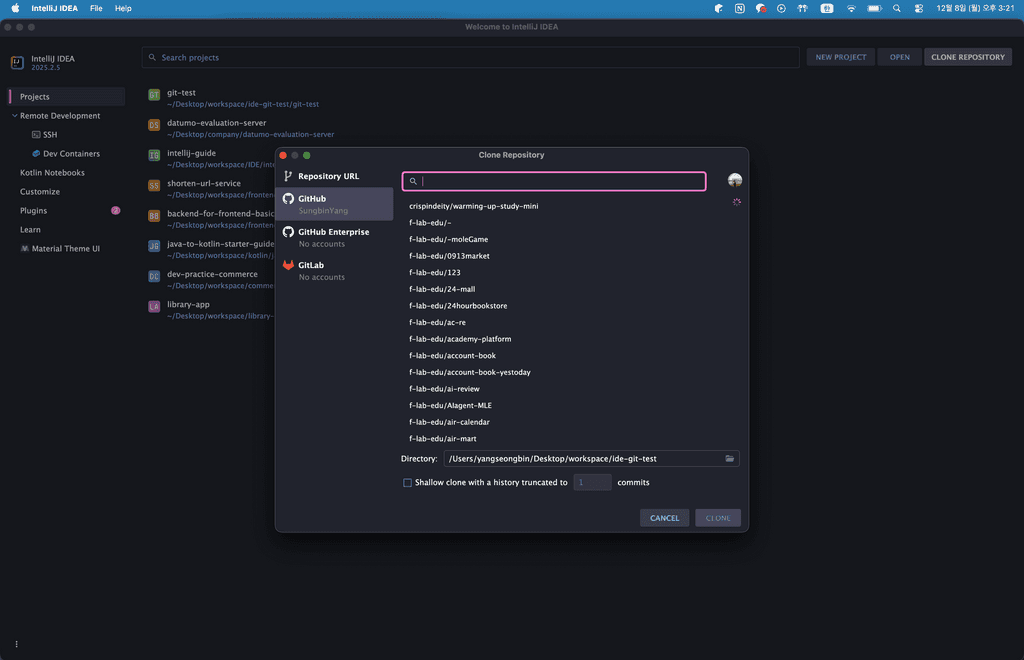Click the Repository URL branch icon
The width and height of the screenshot is (1024, 660).
[x=288, y=176]
